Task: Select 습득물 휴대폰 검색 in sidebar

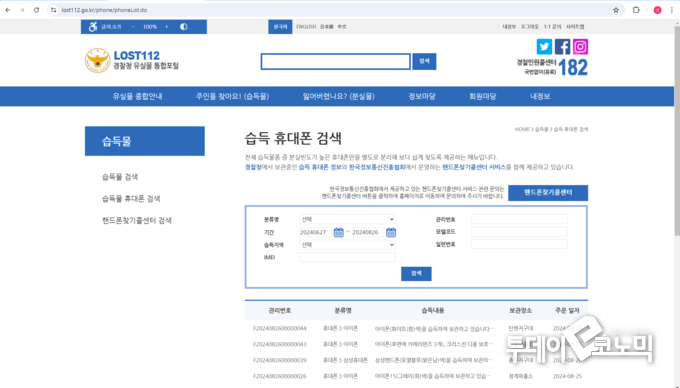Action: coord(131,199)
